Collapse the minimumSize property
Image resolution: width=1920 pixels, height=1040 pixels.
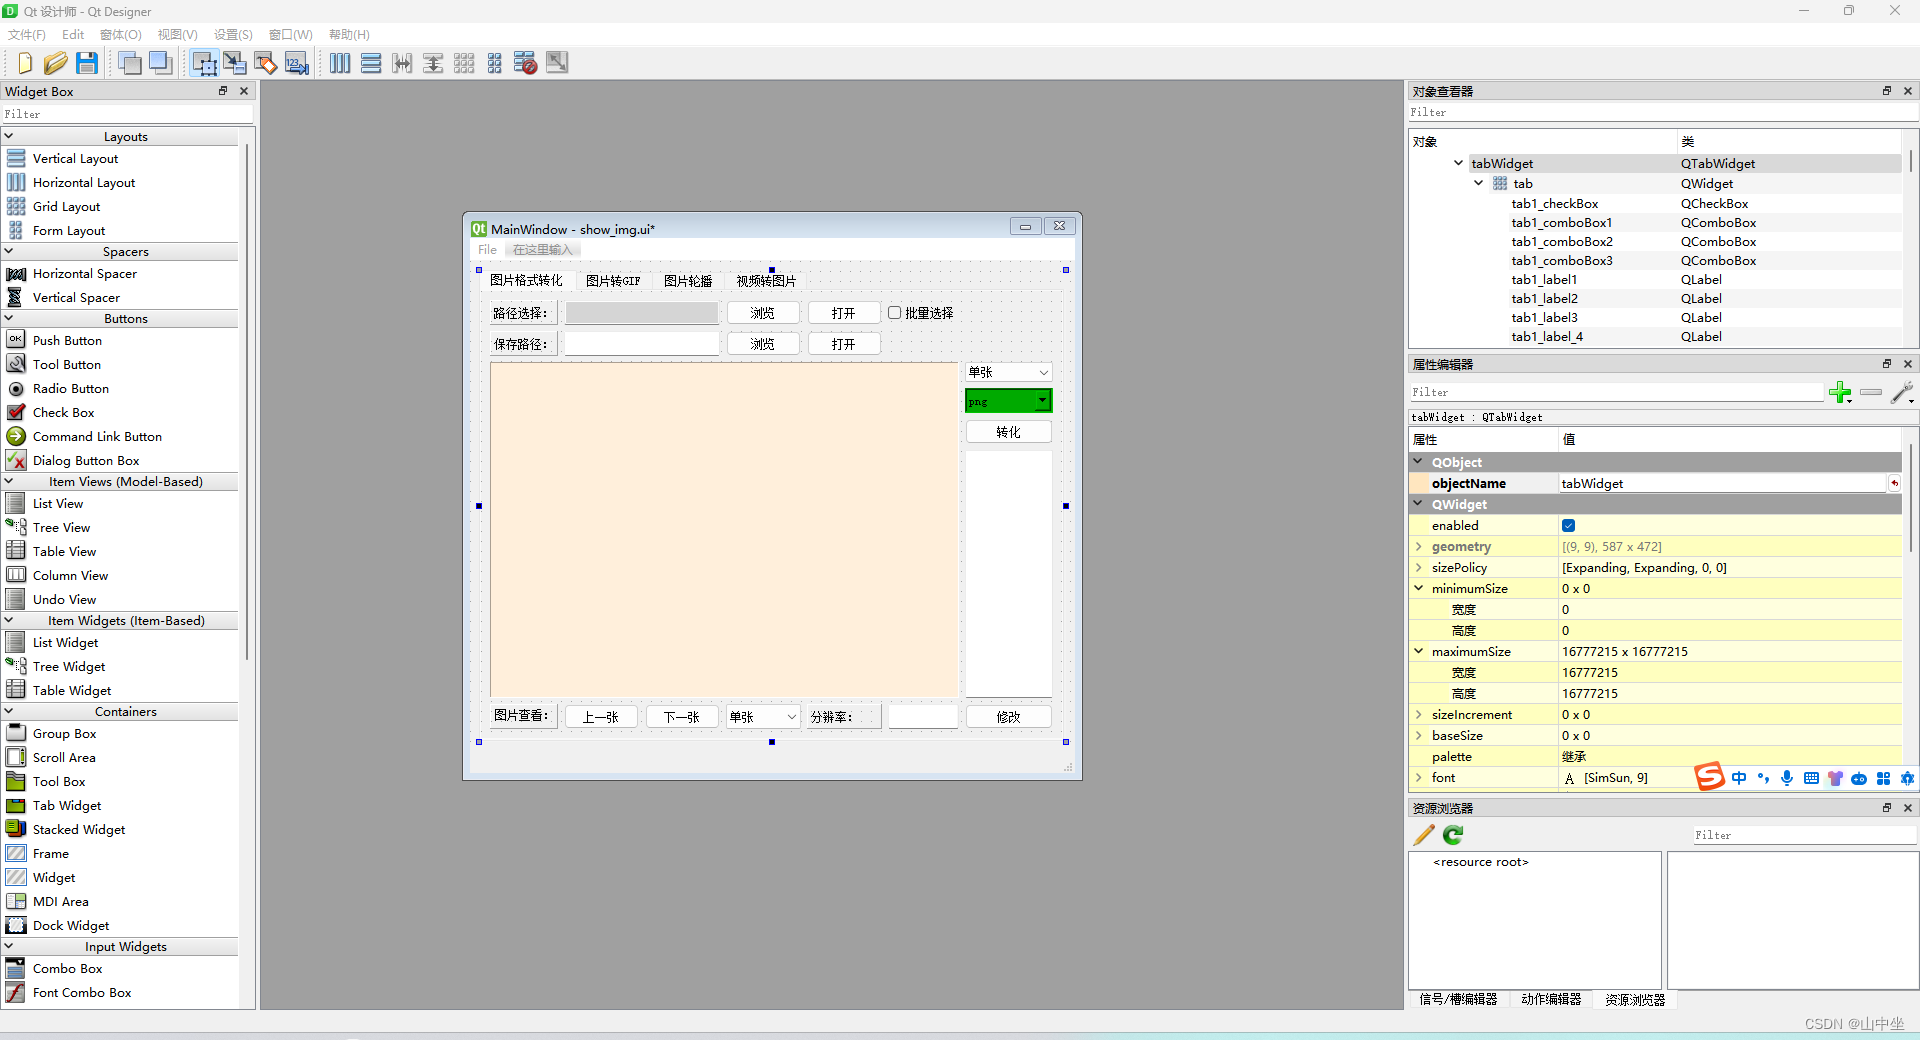tap(1418, 589)
